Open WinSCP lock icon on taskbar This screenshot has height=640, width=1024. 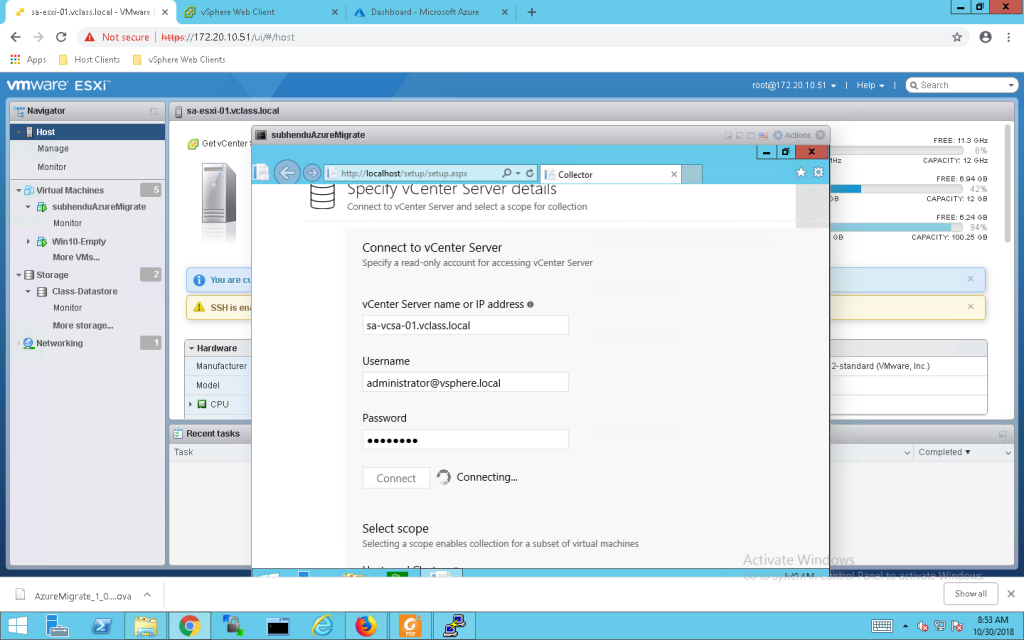click(234, 626)
